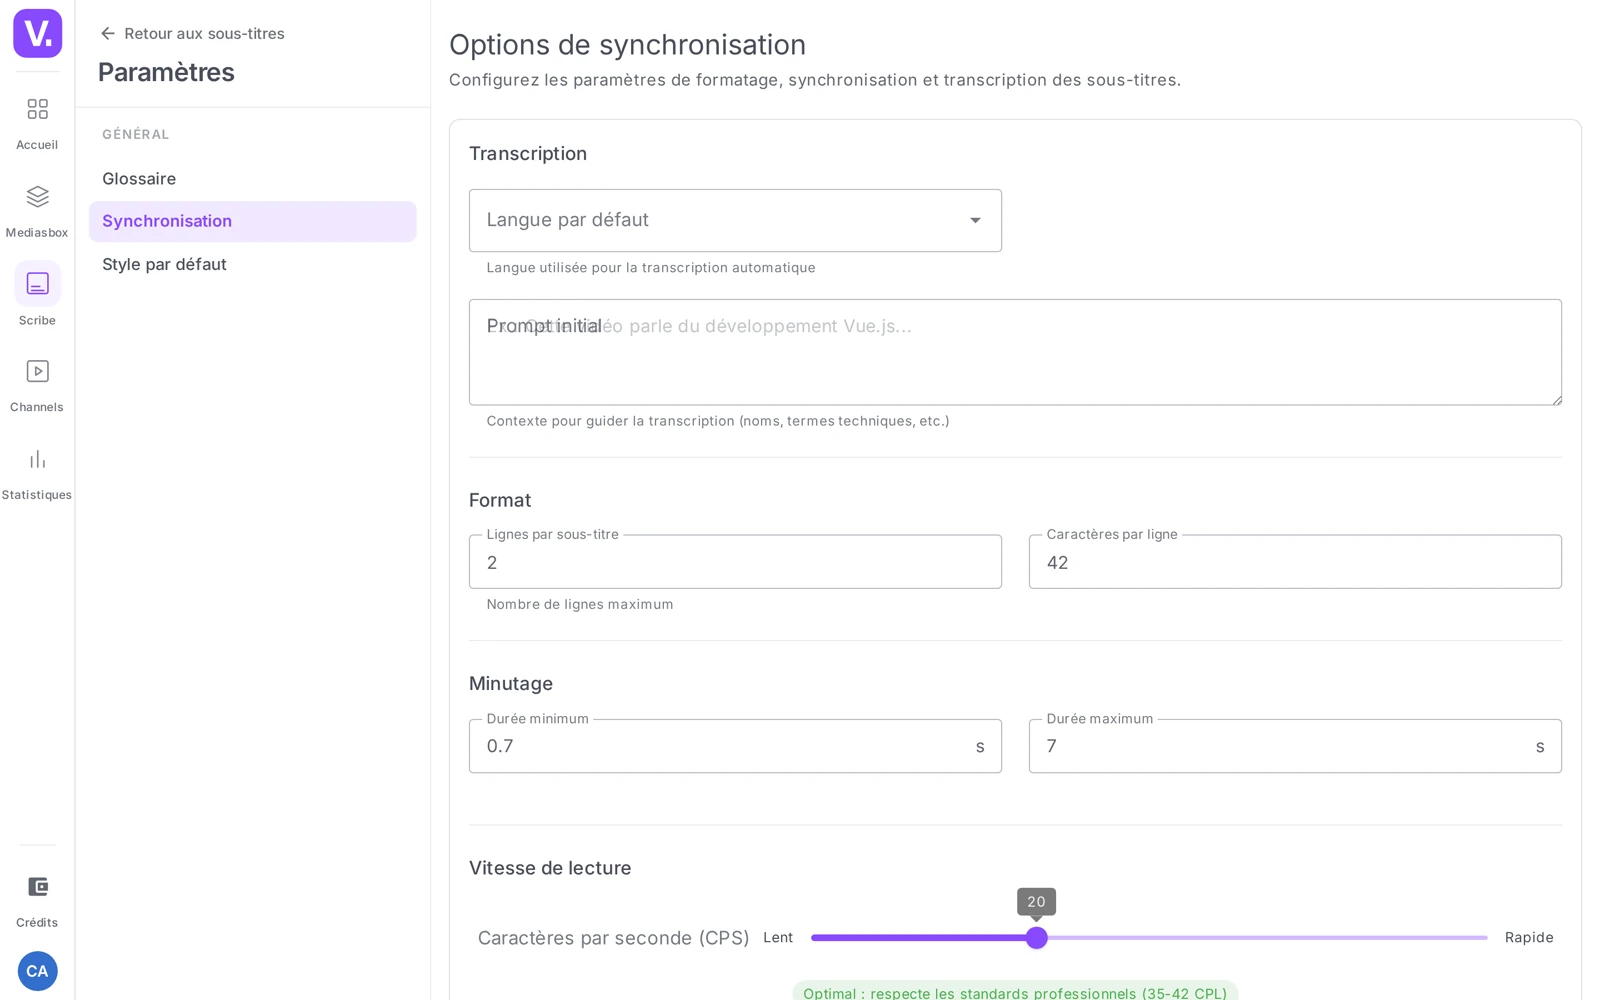This screenshot has height=1000, width=1600.
Task: Click the Caractères par ligne field
Action: pos(1295,562)
